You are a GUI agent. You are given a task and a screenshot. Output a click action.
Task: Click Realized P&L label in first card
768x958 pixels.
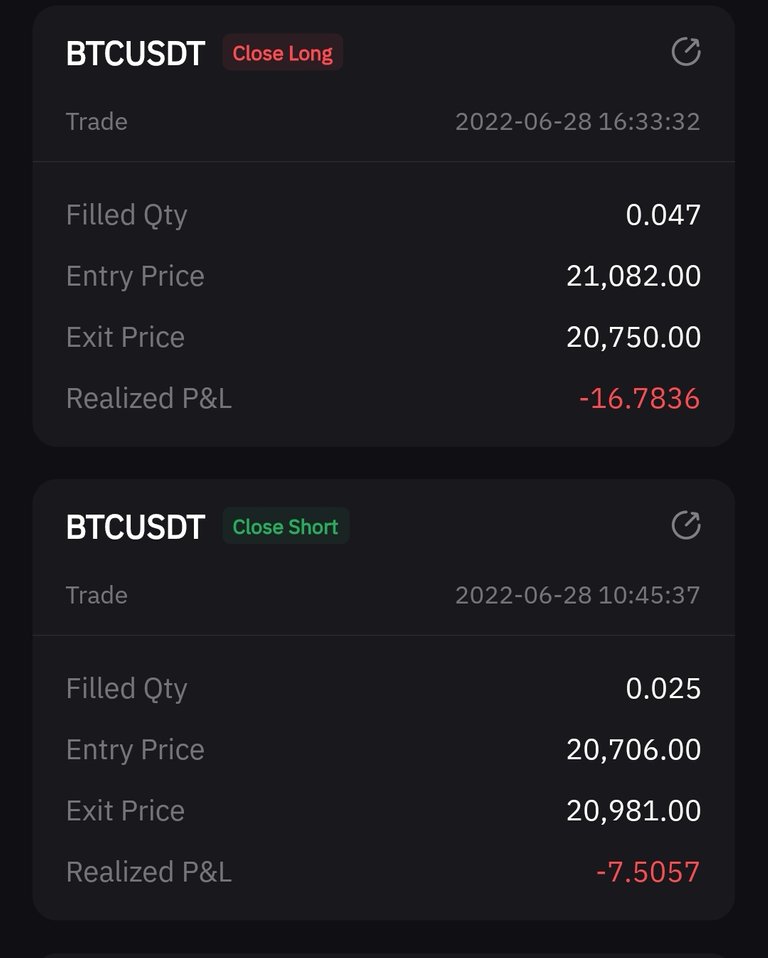point(149,398)
